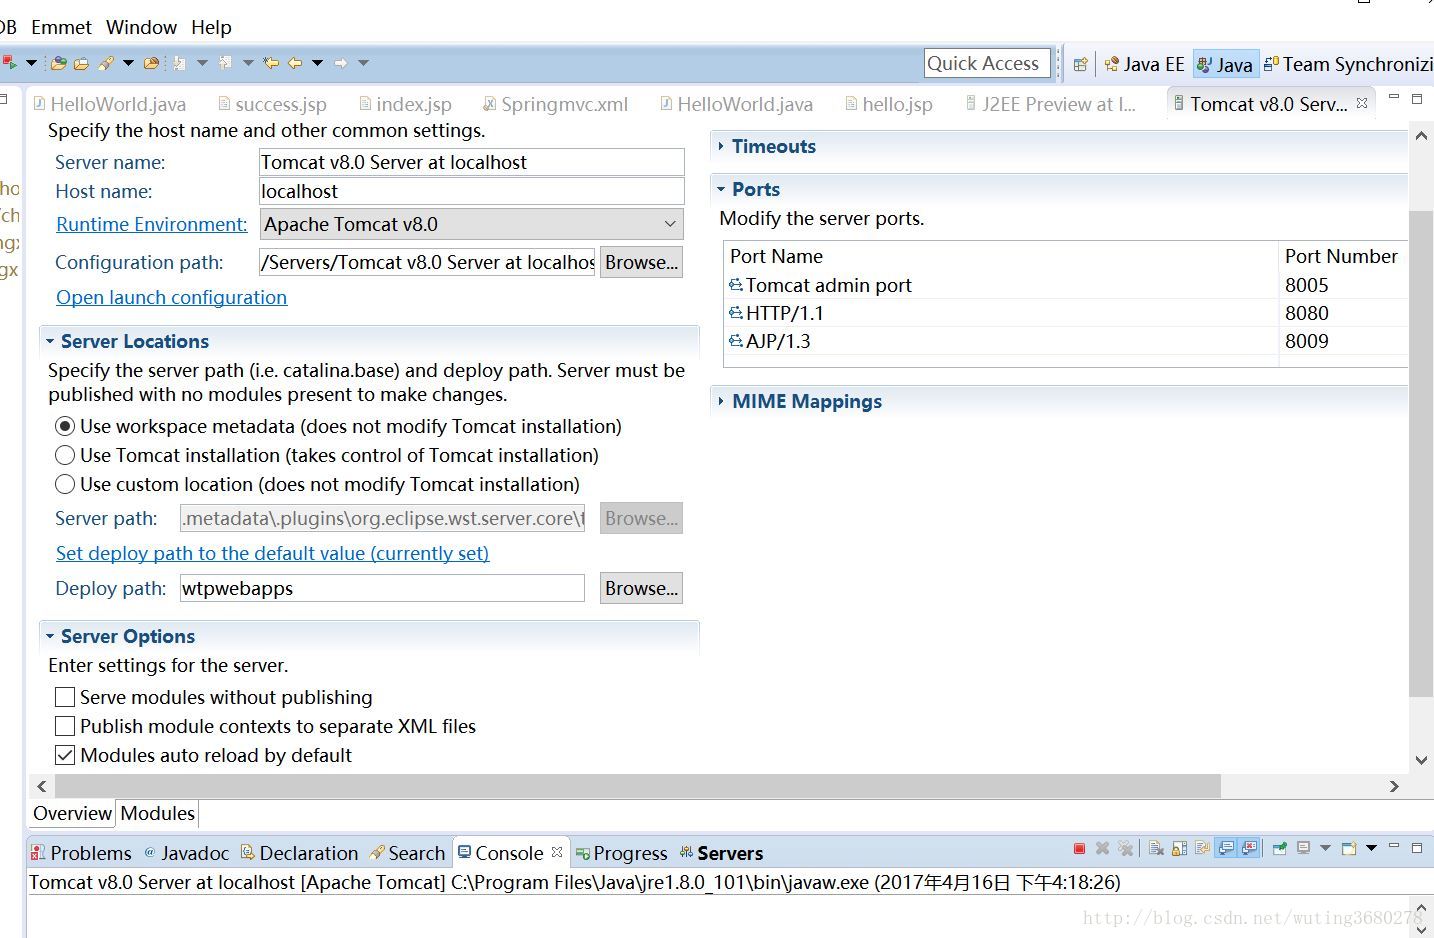Open the Display Selected Console dropdown
Viewport: 1434px width, 938px height.
(1325, 848)
